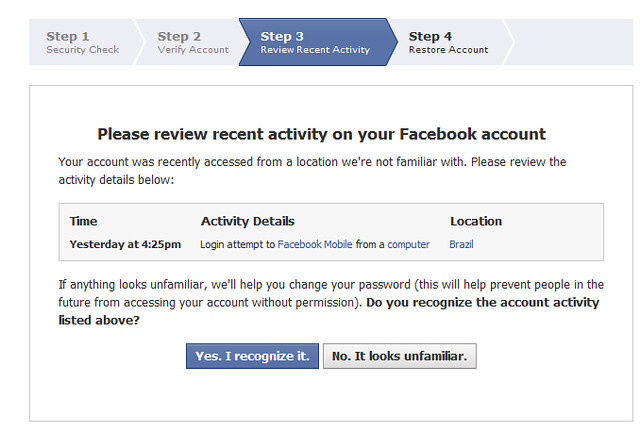The height and width of the screenshot is (432, 640).
Task: Click the 'Your account was recently accessed' paragraph
Action: (x=312, y=170)
